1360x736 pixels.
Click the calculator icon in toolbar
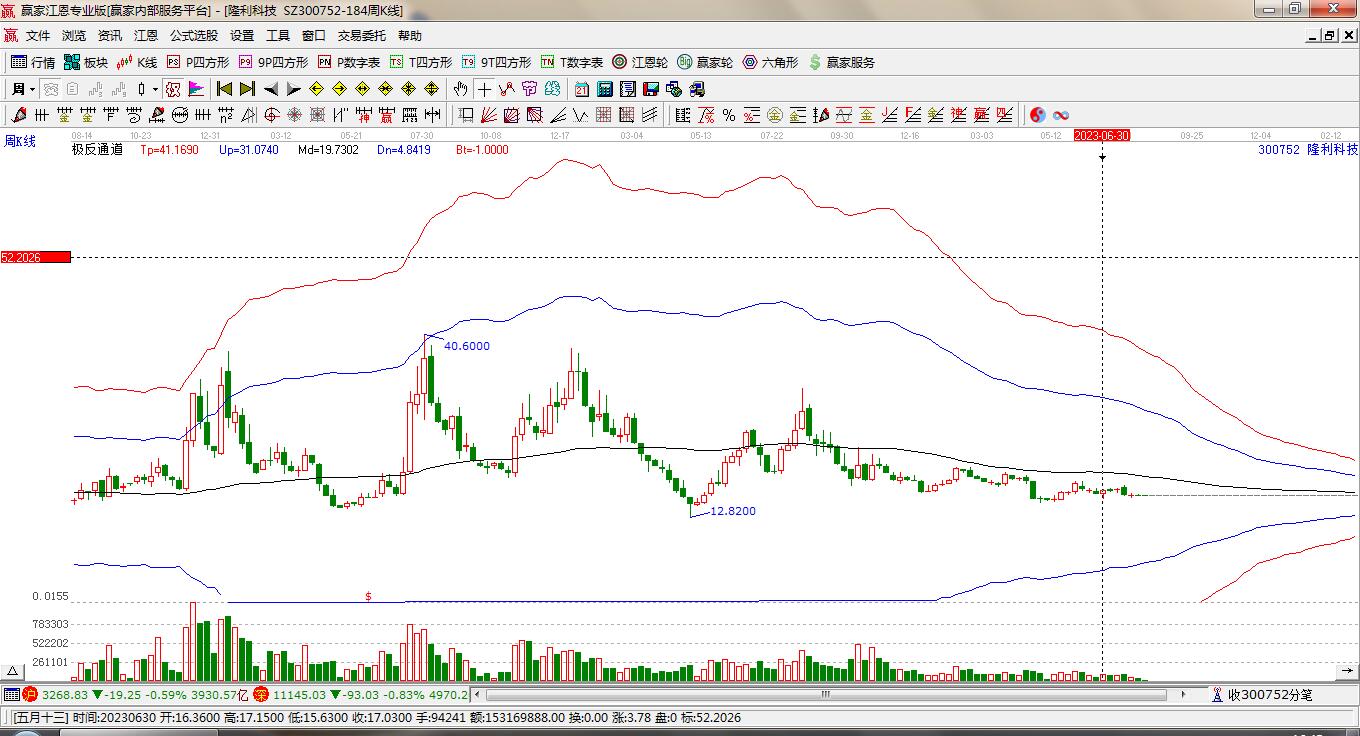[604, 89]
